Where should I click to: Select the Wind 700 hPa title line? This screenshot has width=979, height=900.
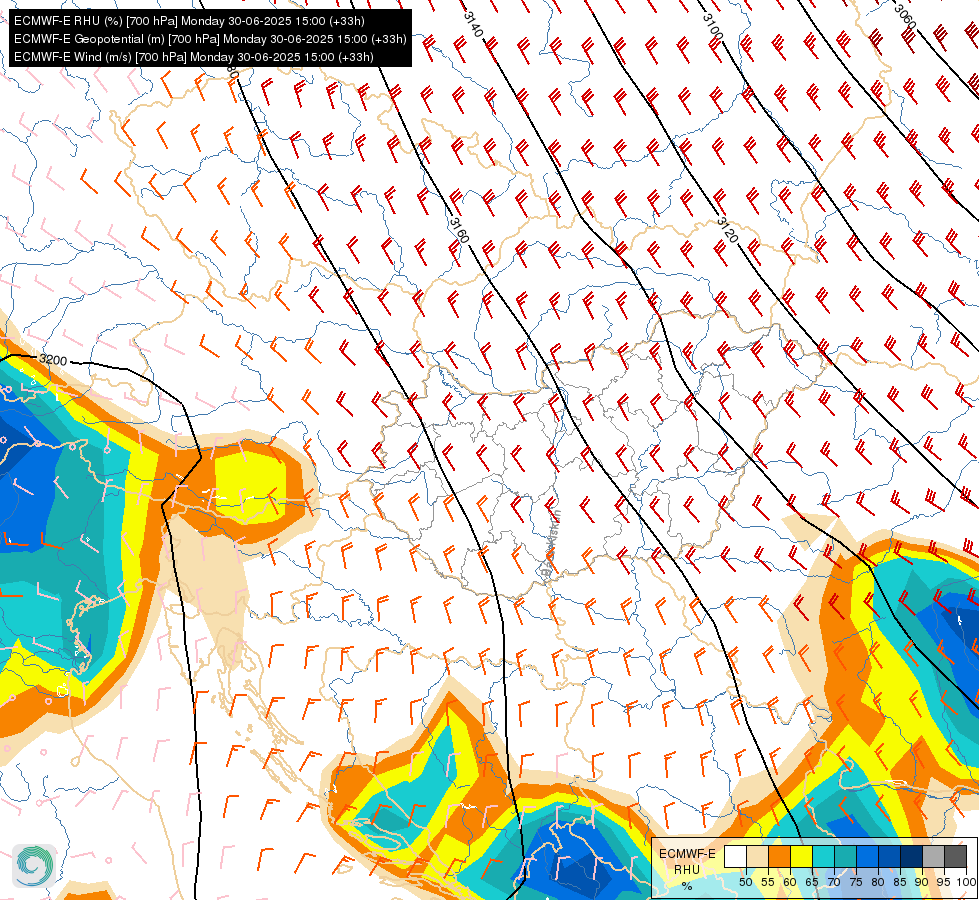pyautogui.click(x=194, y=57)
